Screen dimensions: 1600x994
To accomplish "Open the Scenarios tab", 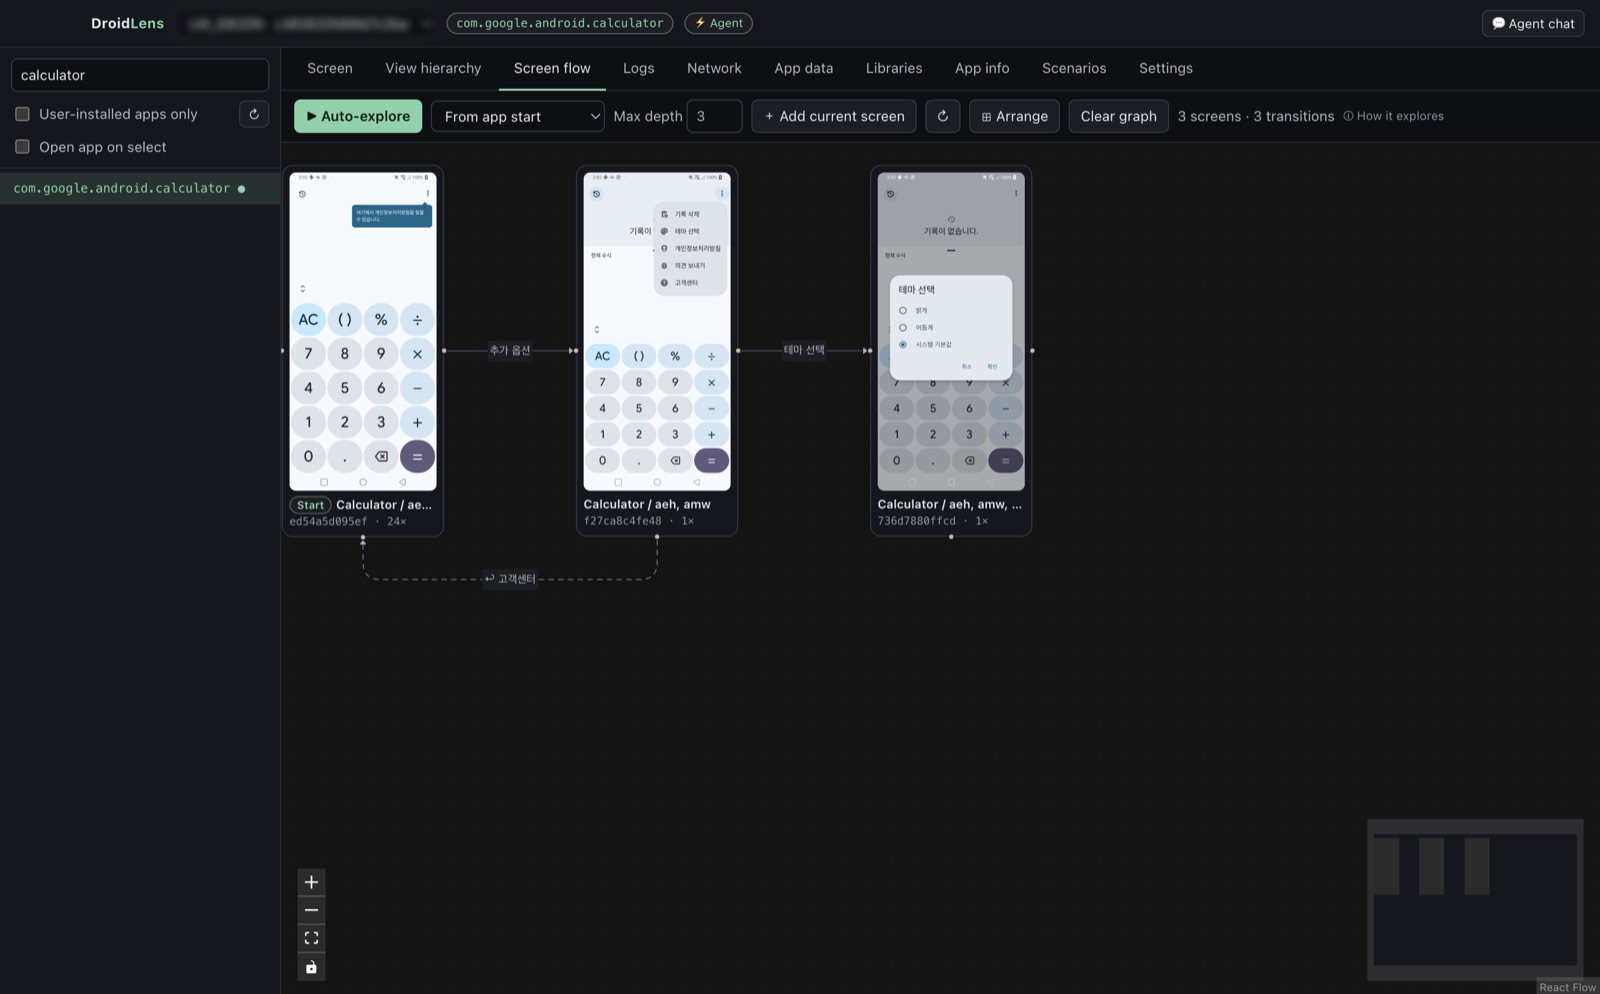I will (x=1074, y=68).
